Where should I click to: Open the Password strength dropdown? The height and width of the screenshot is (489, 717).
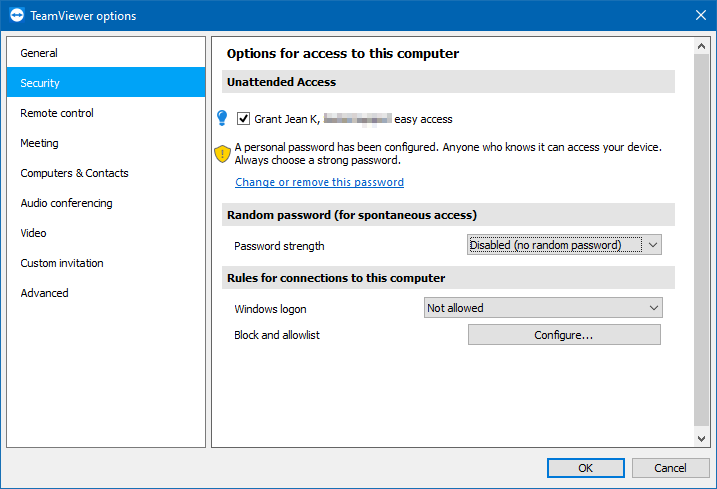click(x=564, y=245)
